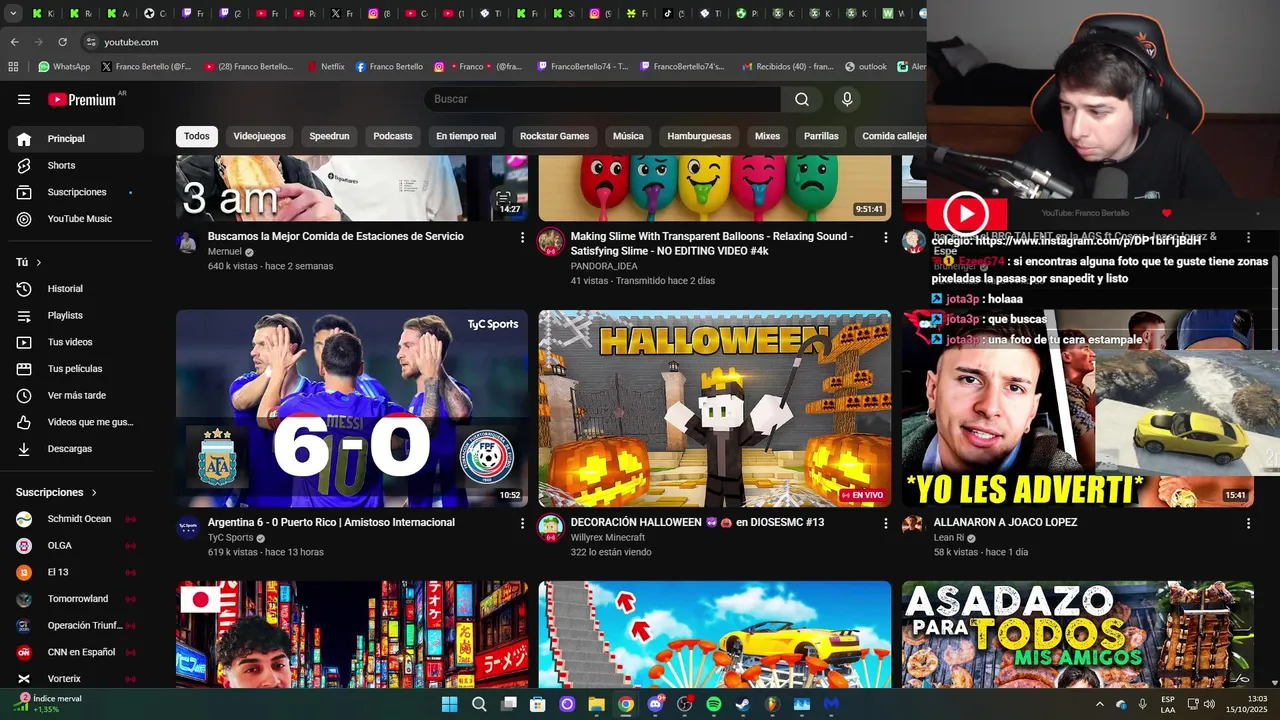
Task: Select the Hamburguesas filter chip
Action: (699, 136)
